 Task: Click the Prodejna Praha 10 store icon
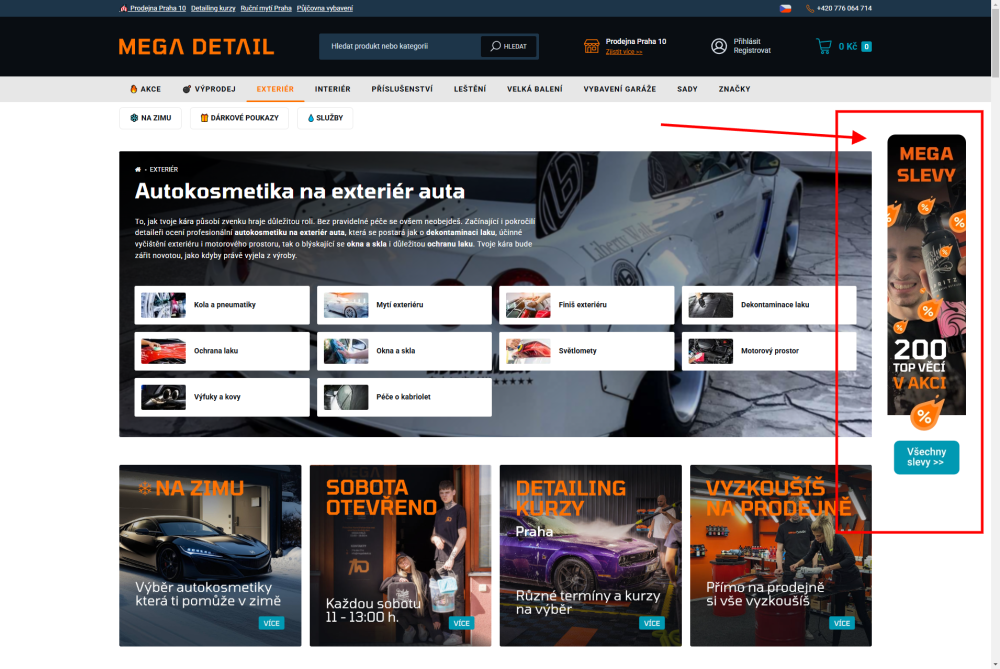pyautogui.click(x=591, y=46)
